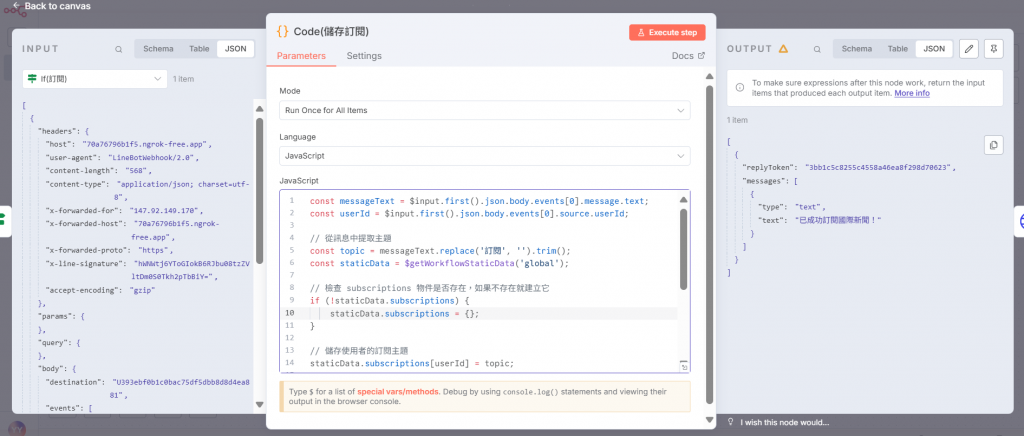Click inside the JavaScript code editor line 10
Viewport: 1024px width, 436px height.
point(483,314)
